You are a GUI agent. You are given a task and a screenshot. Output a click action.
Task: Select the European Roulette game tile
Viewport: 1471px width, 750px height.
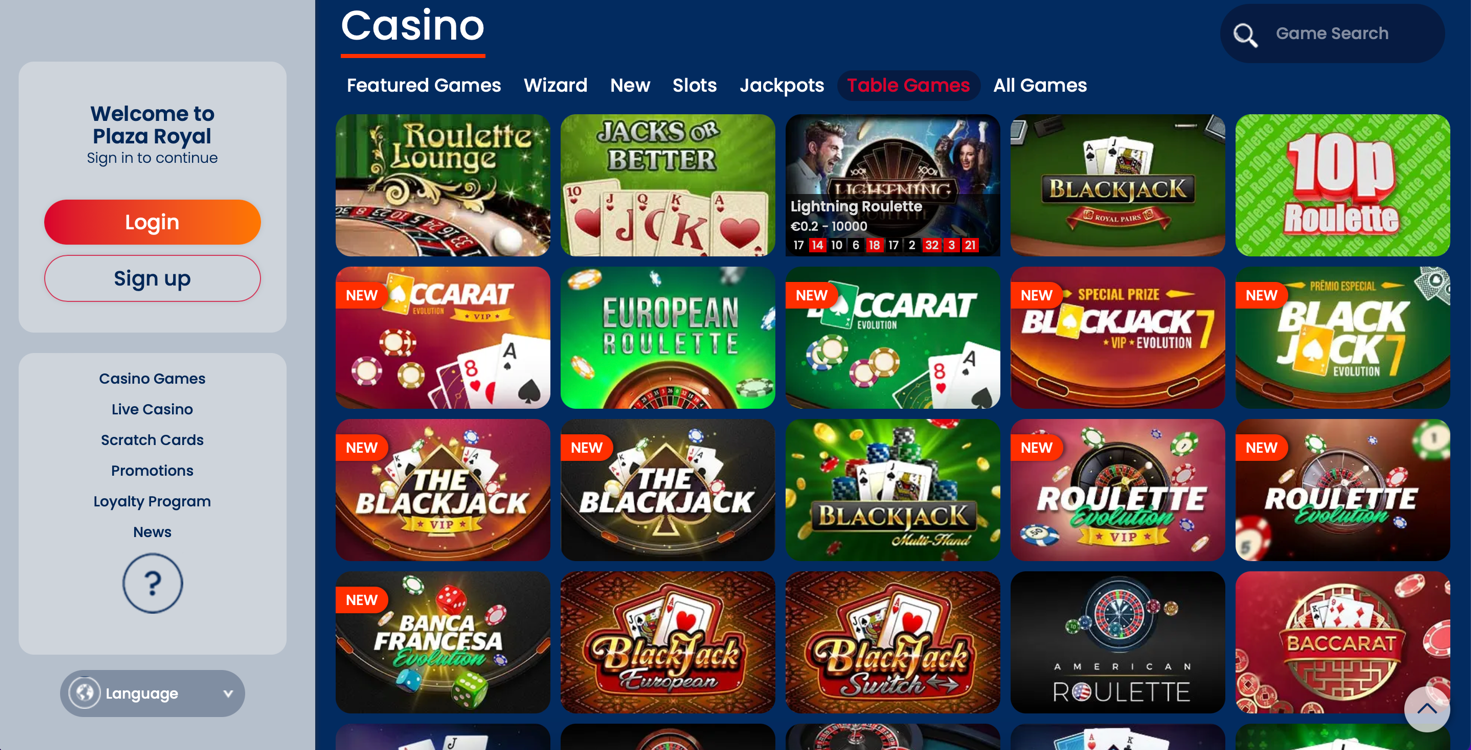(x=668, y=338)
